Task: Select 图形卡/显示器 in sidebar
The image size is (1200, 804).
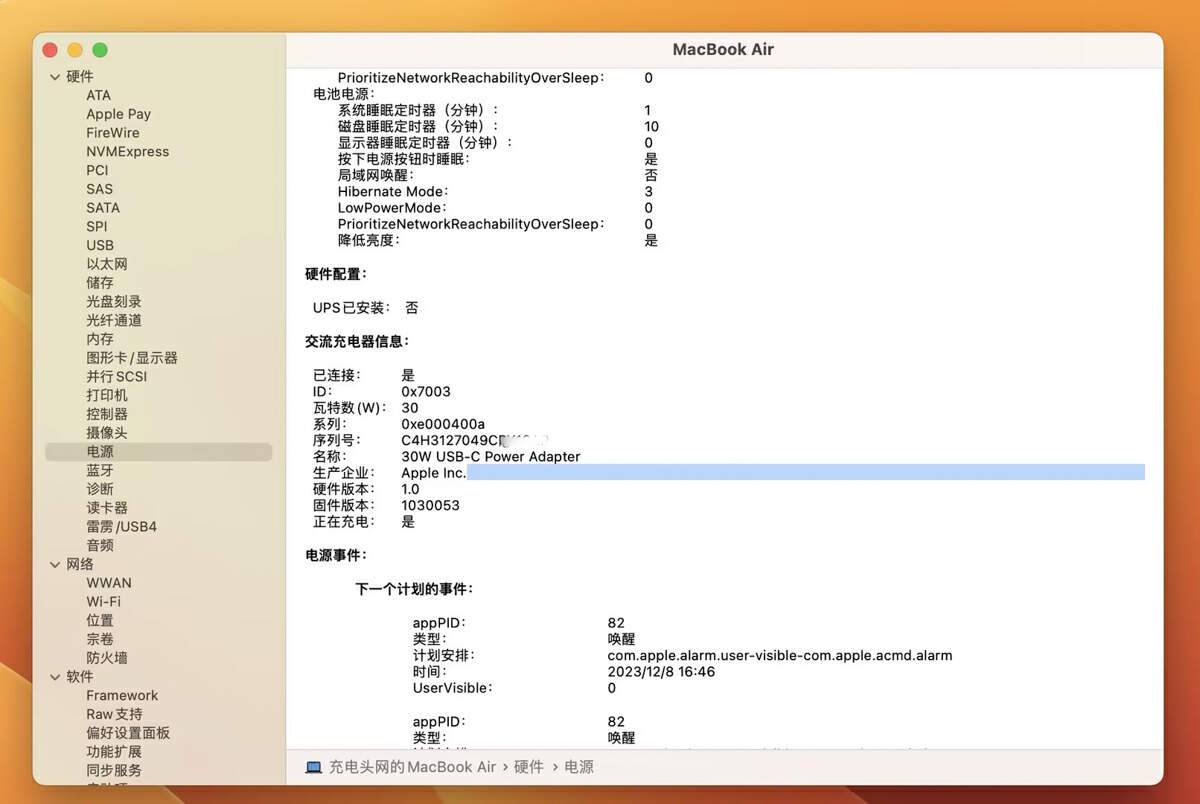Action: pos(132,358)
